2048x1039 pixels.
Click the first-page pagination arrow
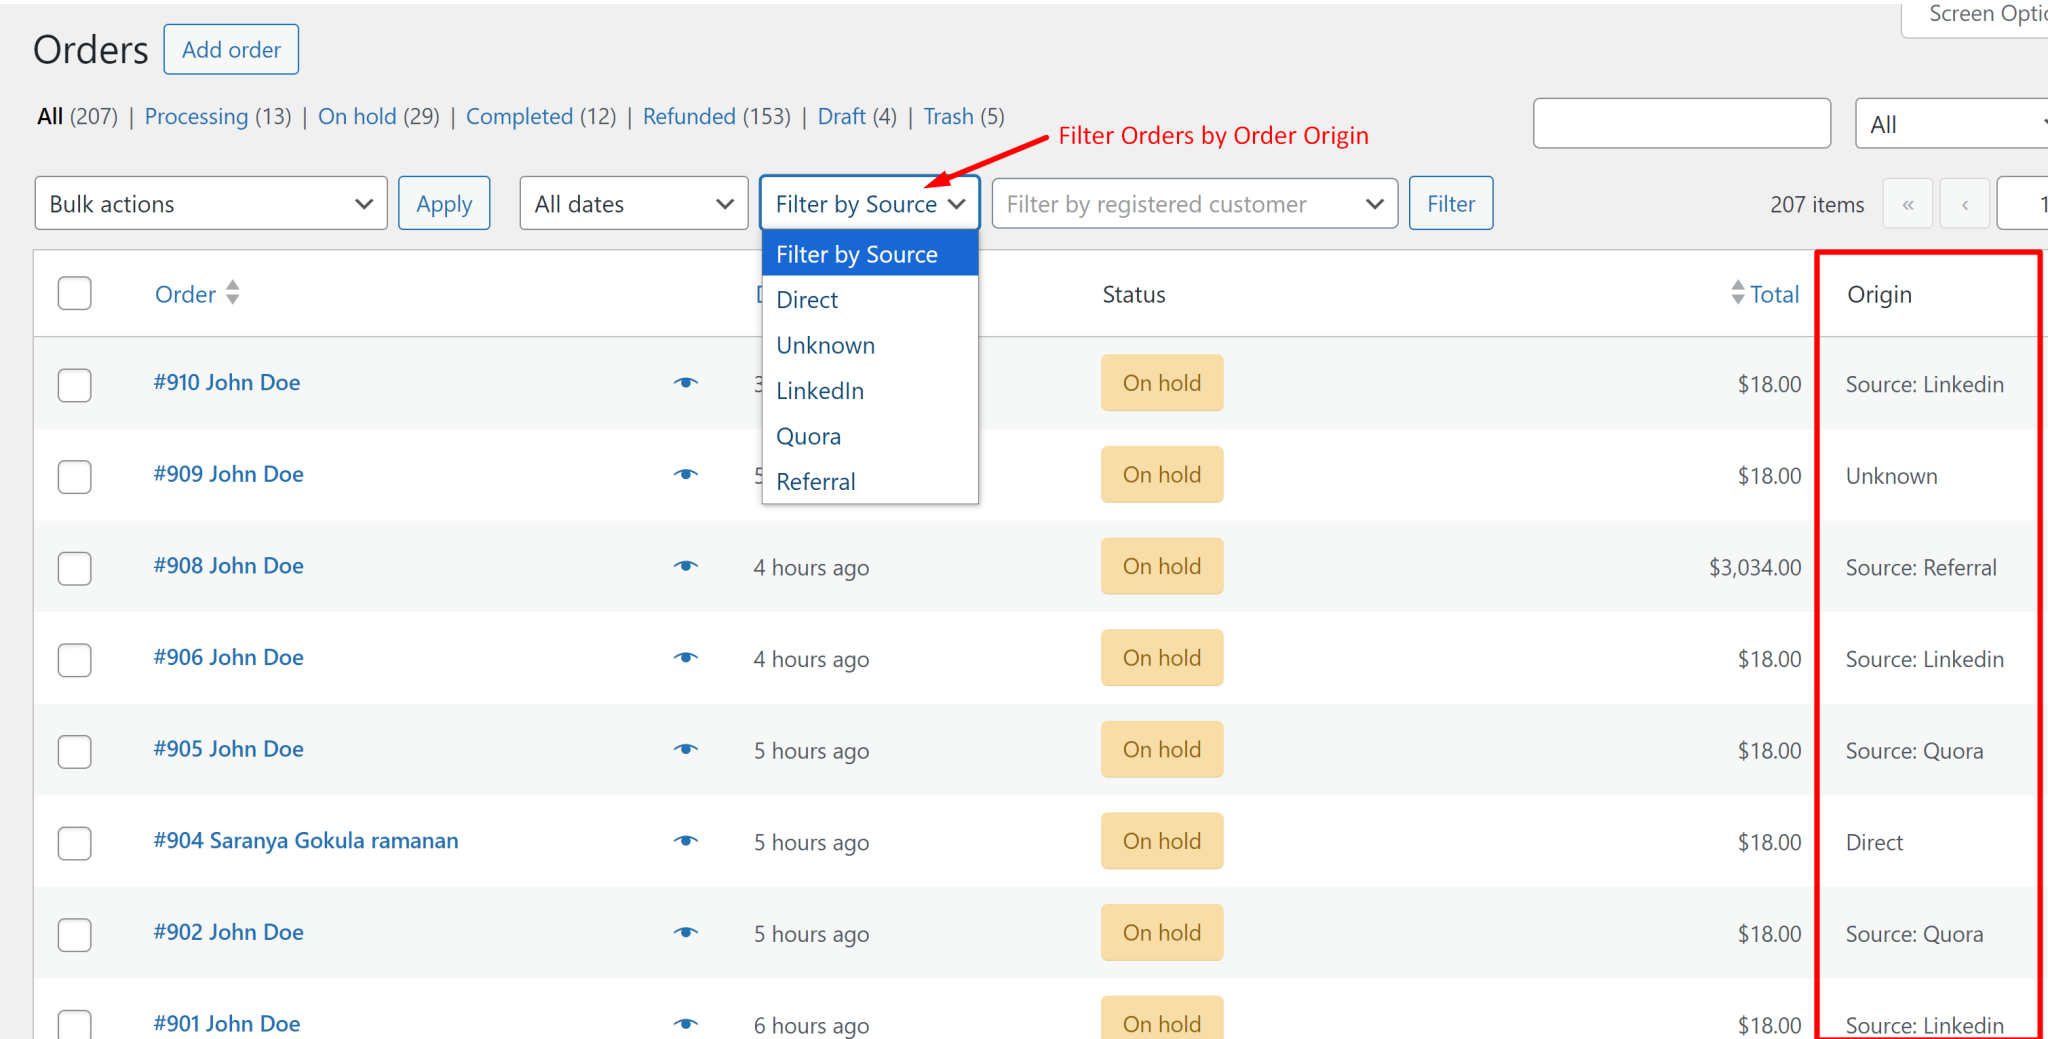1908,203
